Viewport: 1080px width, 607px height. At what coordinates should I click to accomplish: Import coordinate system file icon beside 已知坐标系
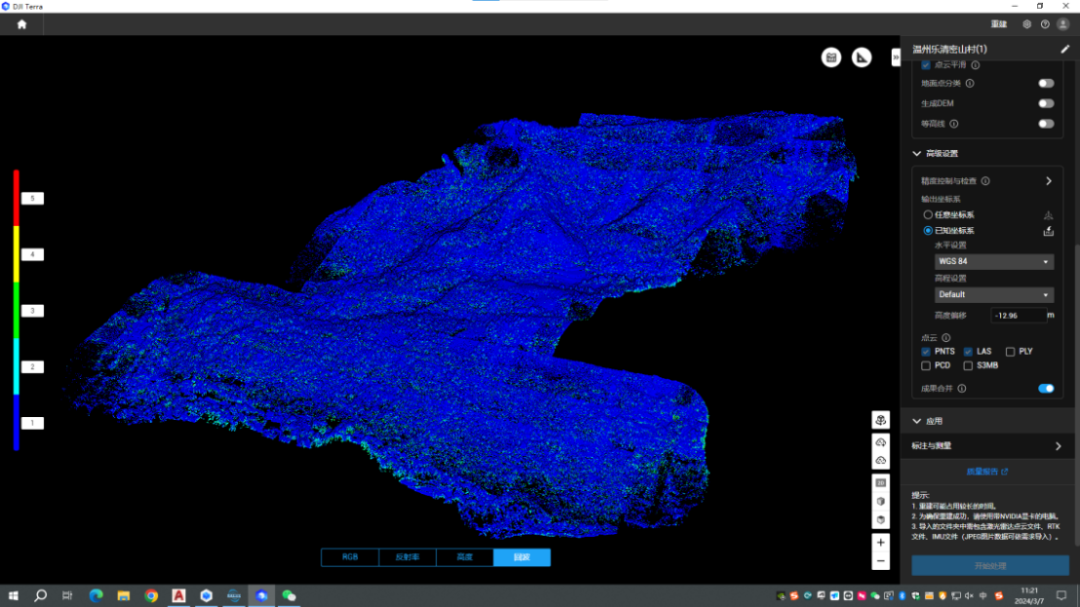pyautogui.click(x=1048, y=231)
